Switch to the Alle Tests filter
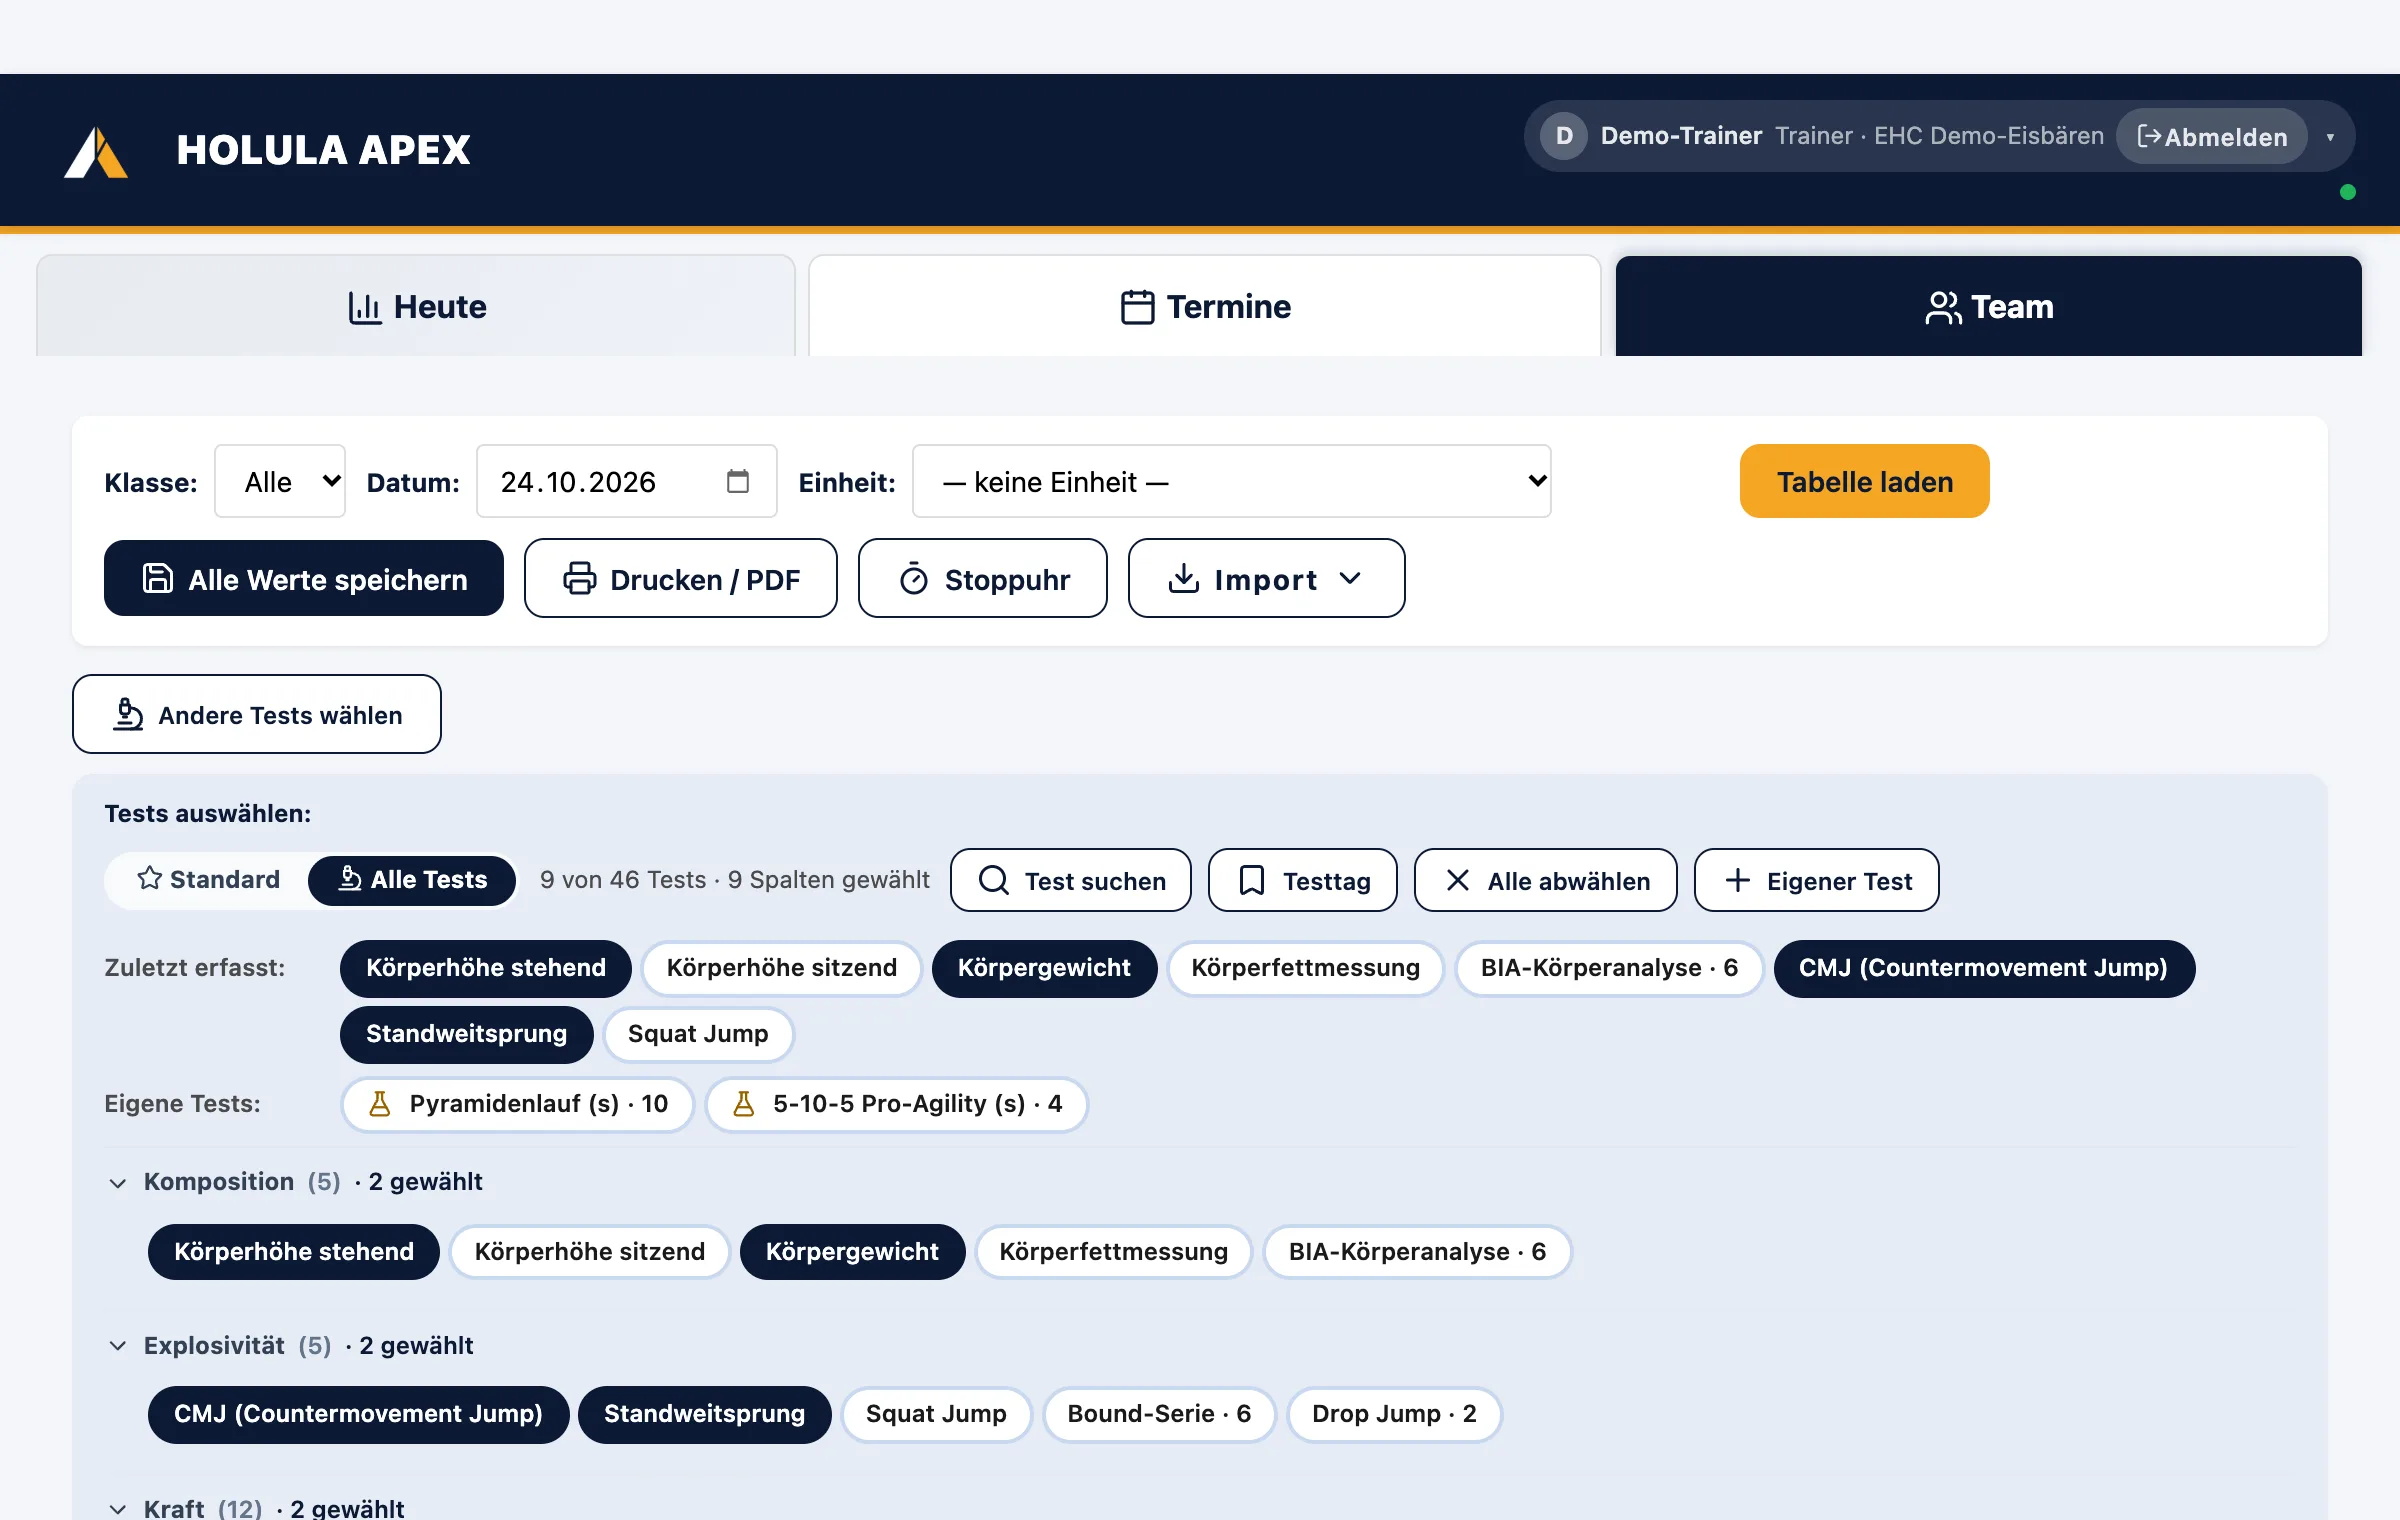 tap(412, 880)
